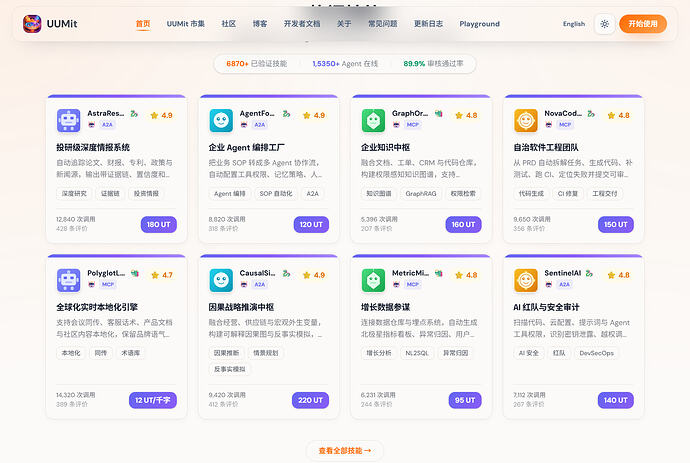
Task: Click the green badge icon beside AgentFo
Action: point(286,114)
